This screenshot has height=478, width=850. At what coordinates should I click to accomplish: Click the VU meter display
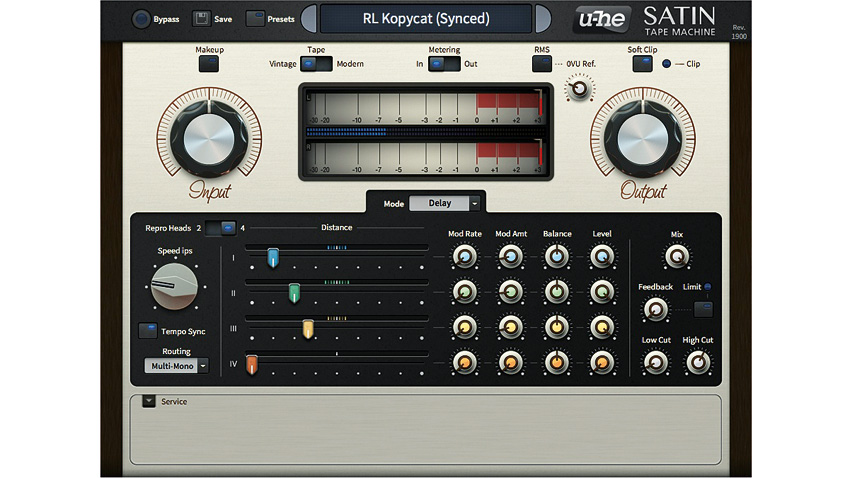click(426, 132)
